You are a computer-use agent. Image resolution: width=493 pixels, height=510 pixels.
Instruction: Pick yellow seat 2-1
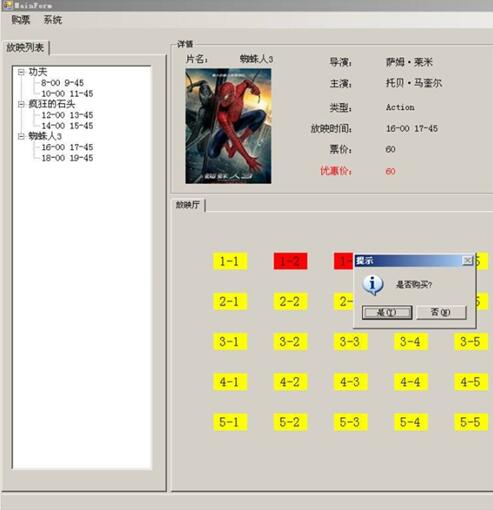[230, 301]
